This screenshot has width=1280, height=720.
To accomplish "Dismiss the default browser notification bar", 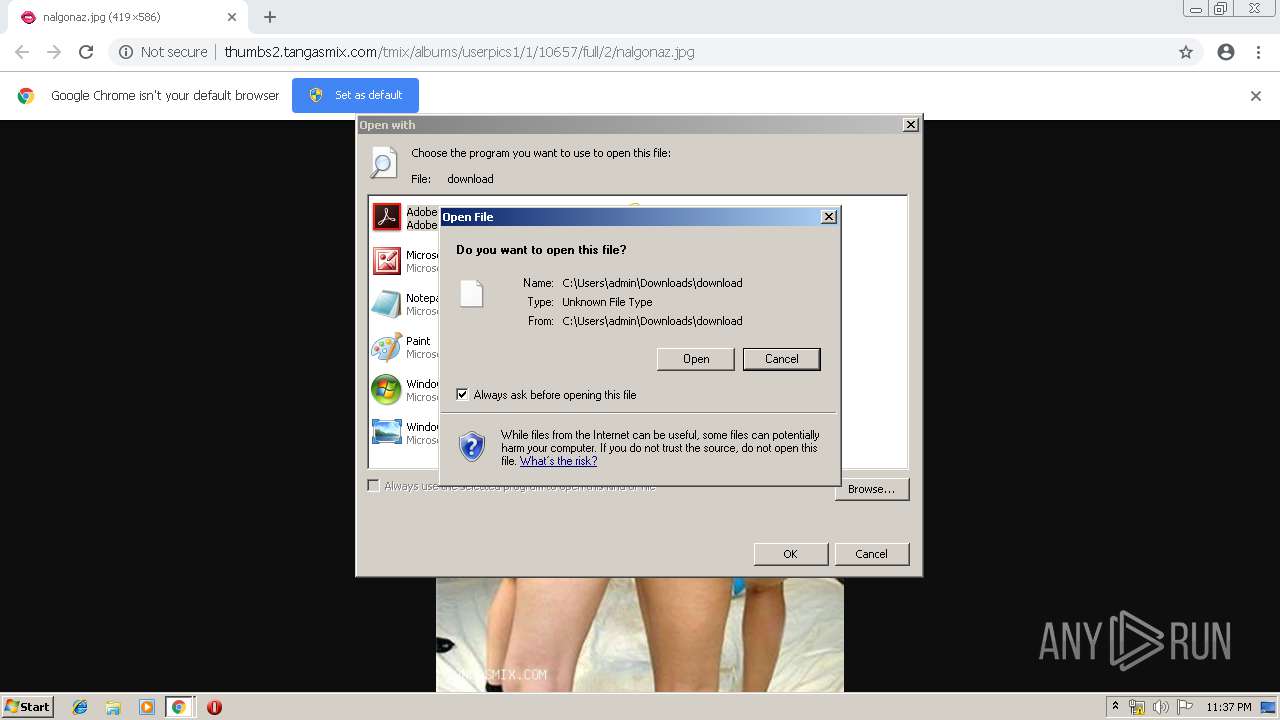I will (x=1256, y=96).
